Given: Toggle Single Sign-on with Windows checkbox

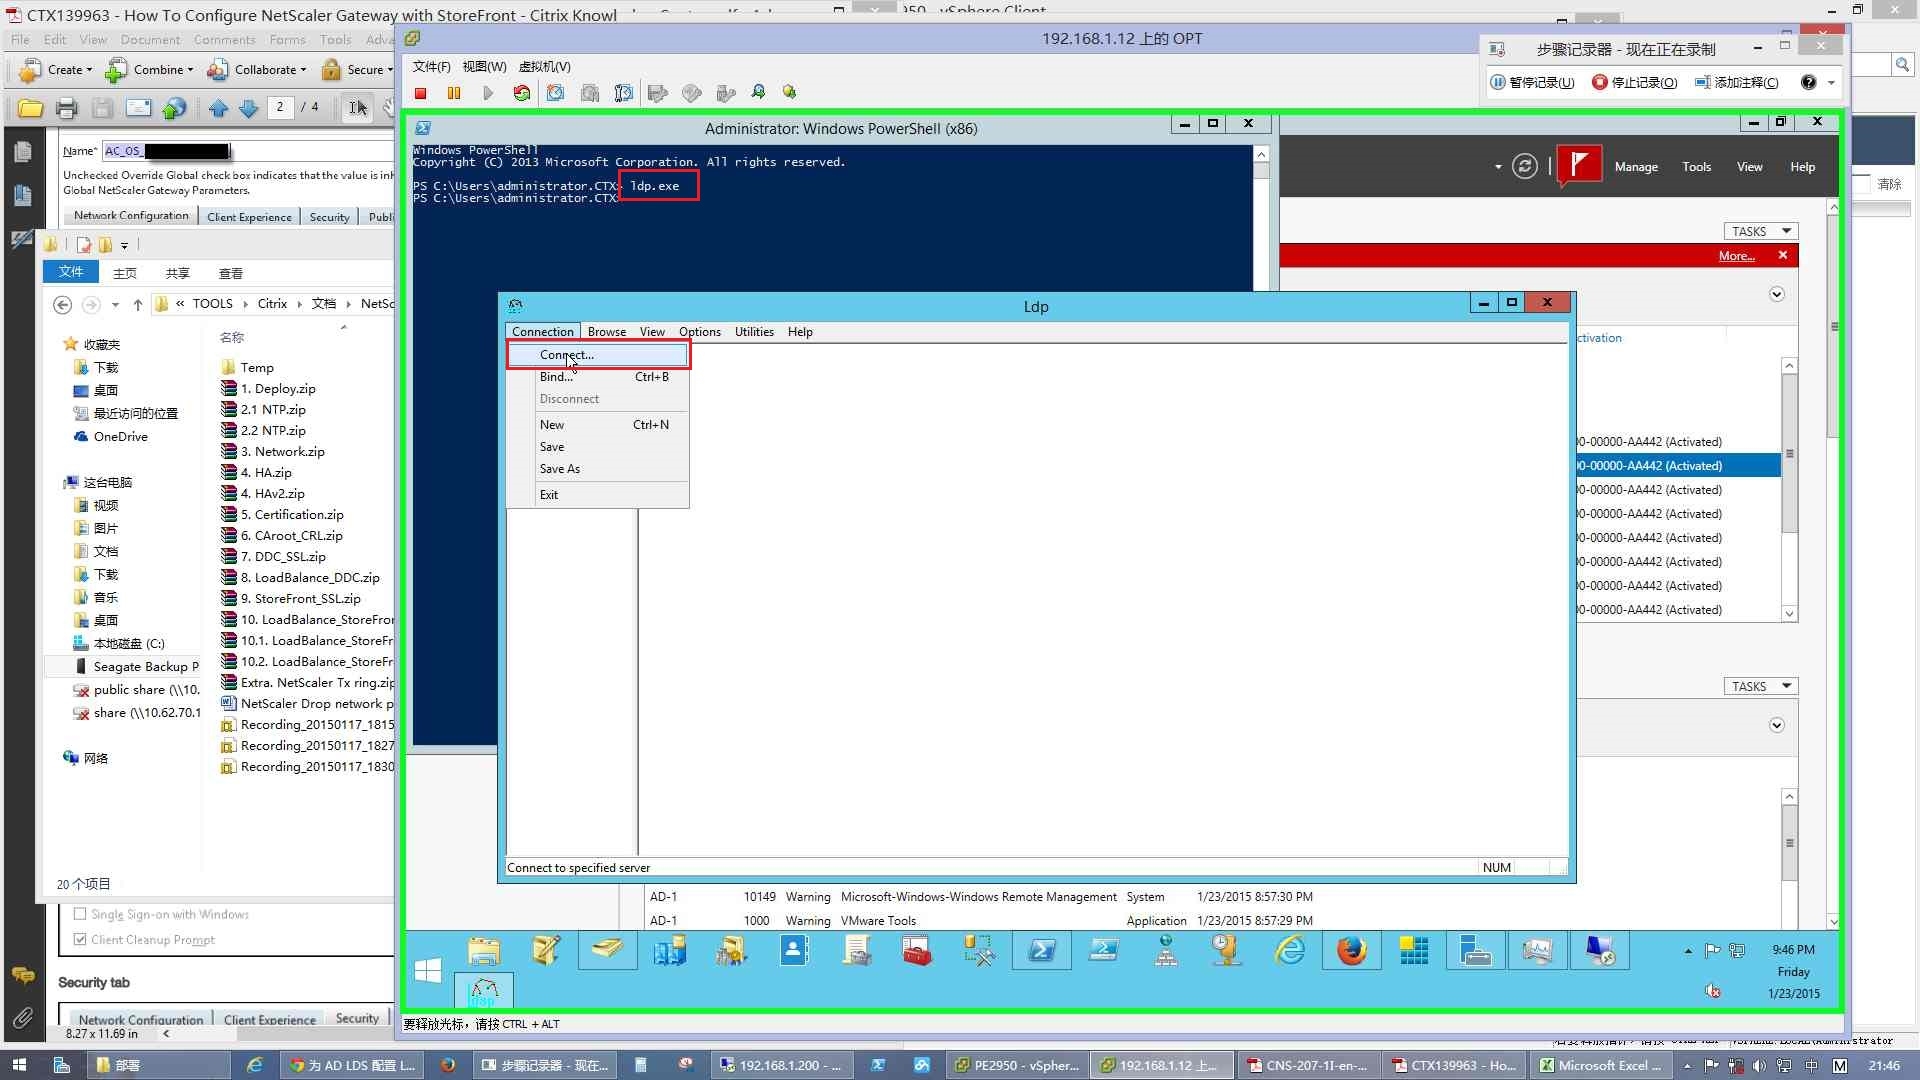Looking at the screenshot, I should tap(80, 914).
